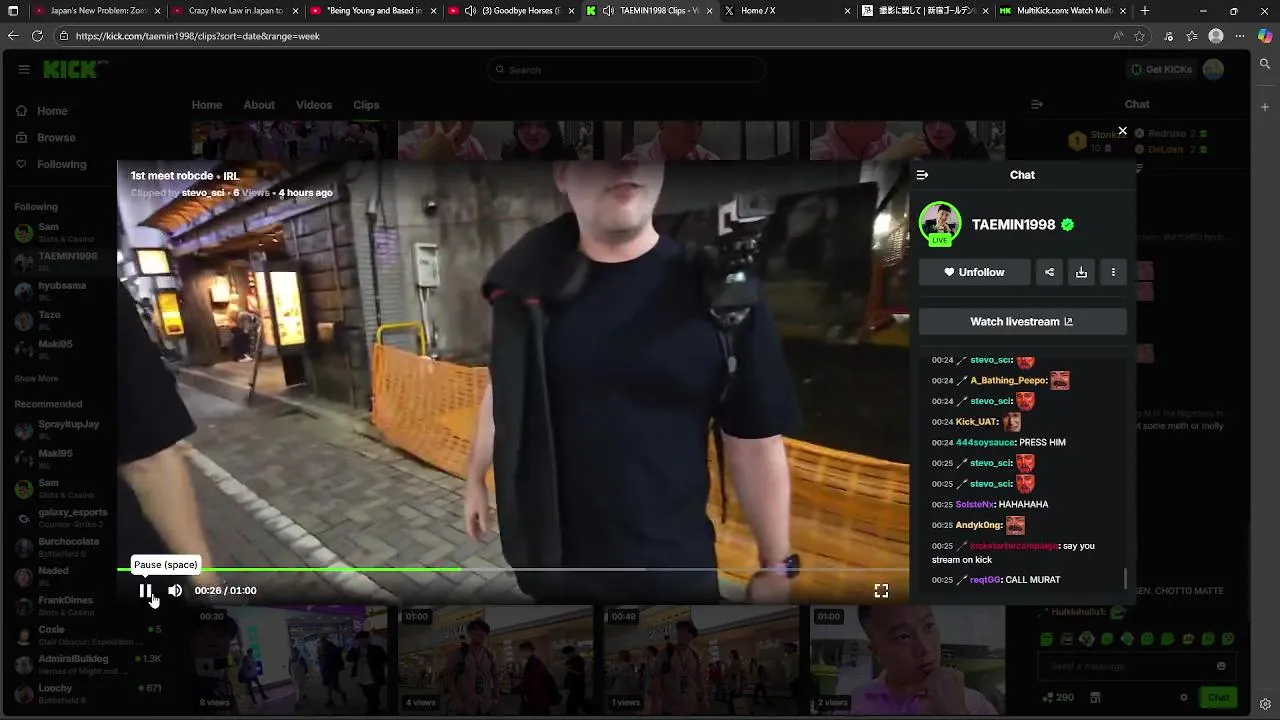Viewport: 1280px width, 720px height.
Task: Open the clip thumbnail with 4 views
Action: (x=495, y=660)
